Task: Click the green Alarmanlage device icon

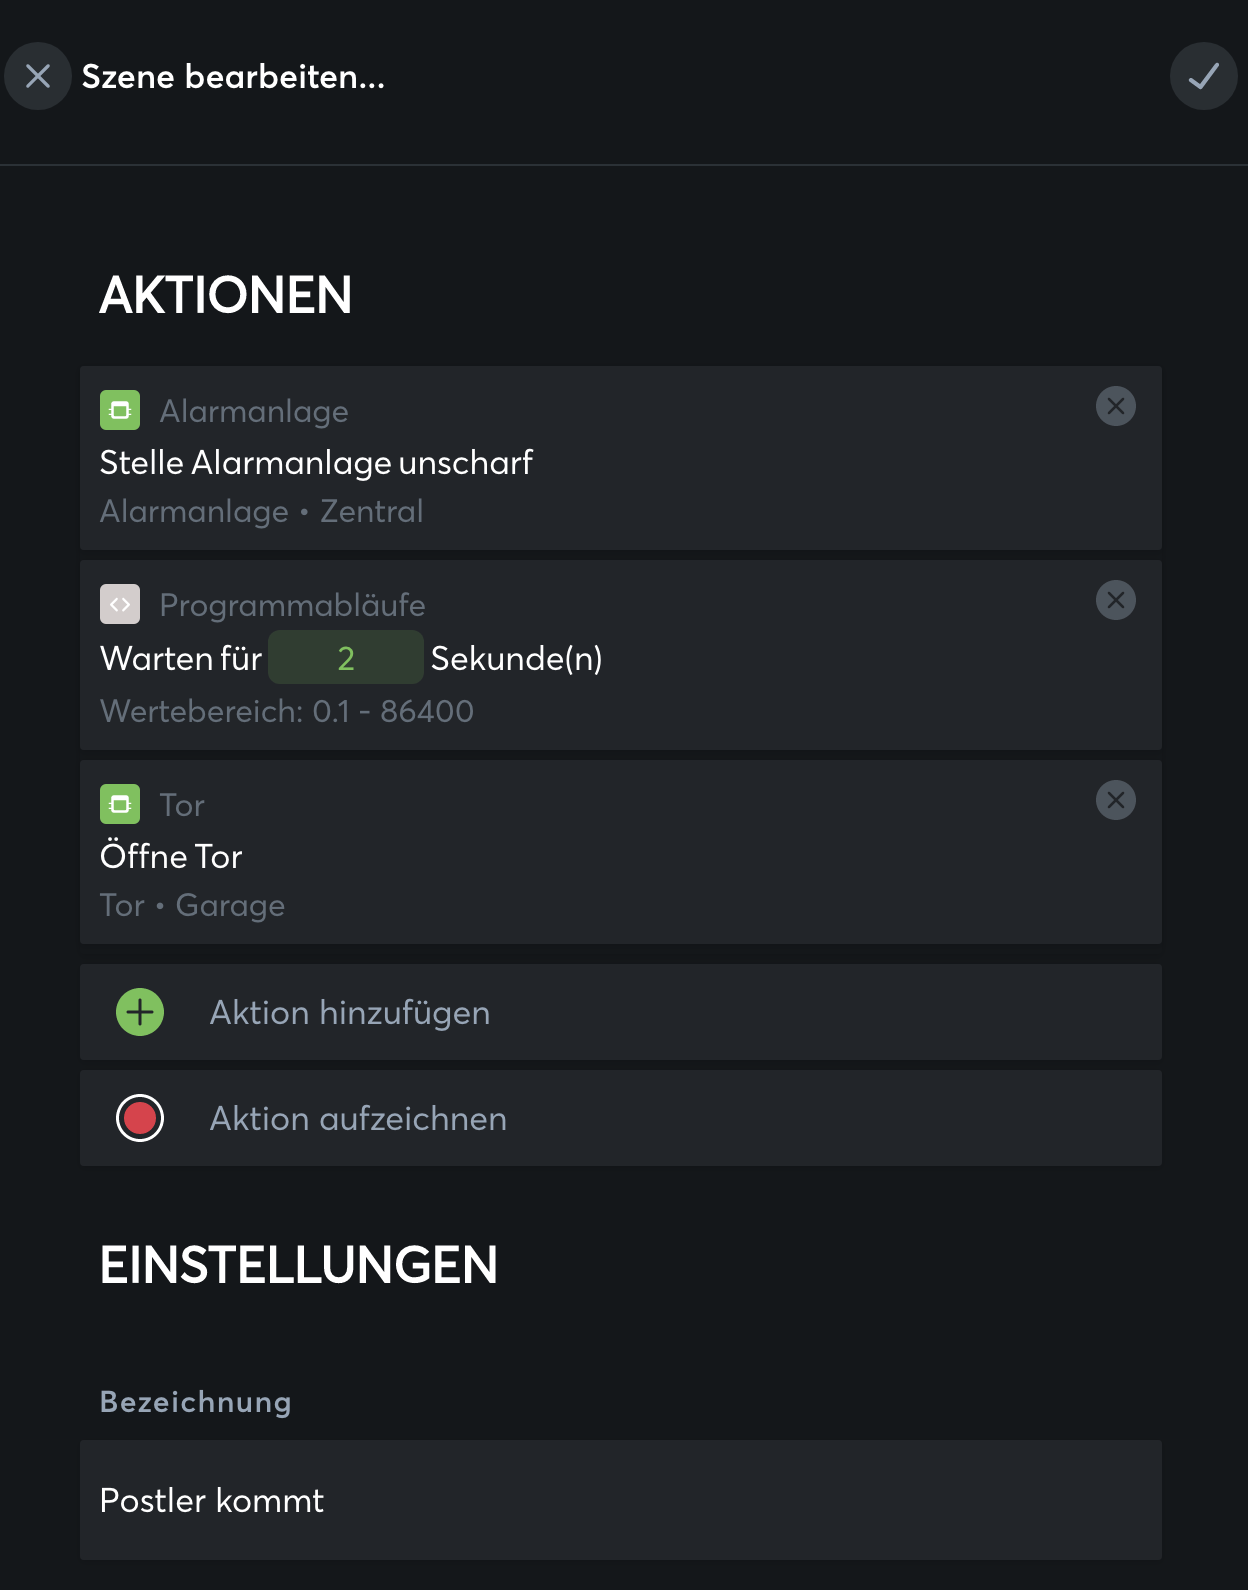Action: coord(120,410)
